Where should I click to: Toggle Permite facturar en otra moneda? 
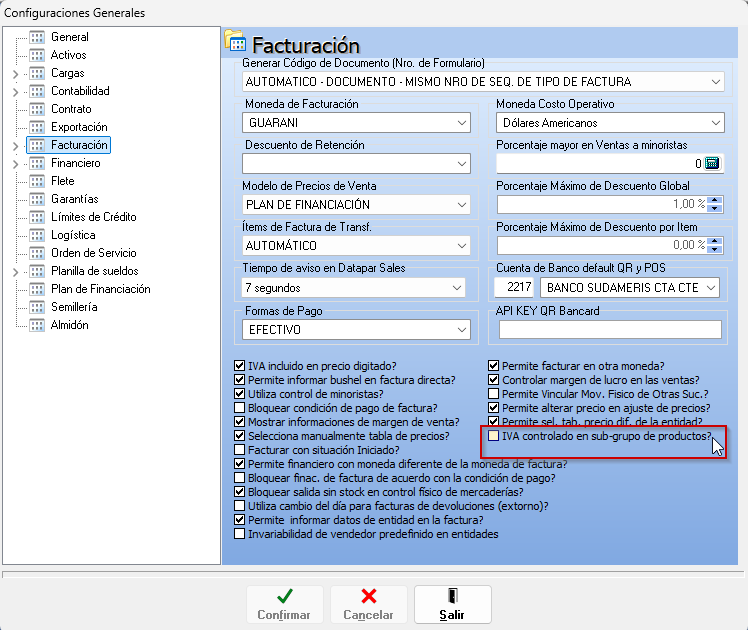point(493,366)
